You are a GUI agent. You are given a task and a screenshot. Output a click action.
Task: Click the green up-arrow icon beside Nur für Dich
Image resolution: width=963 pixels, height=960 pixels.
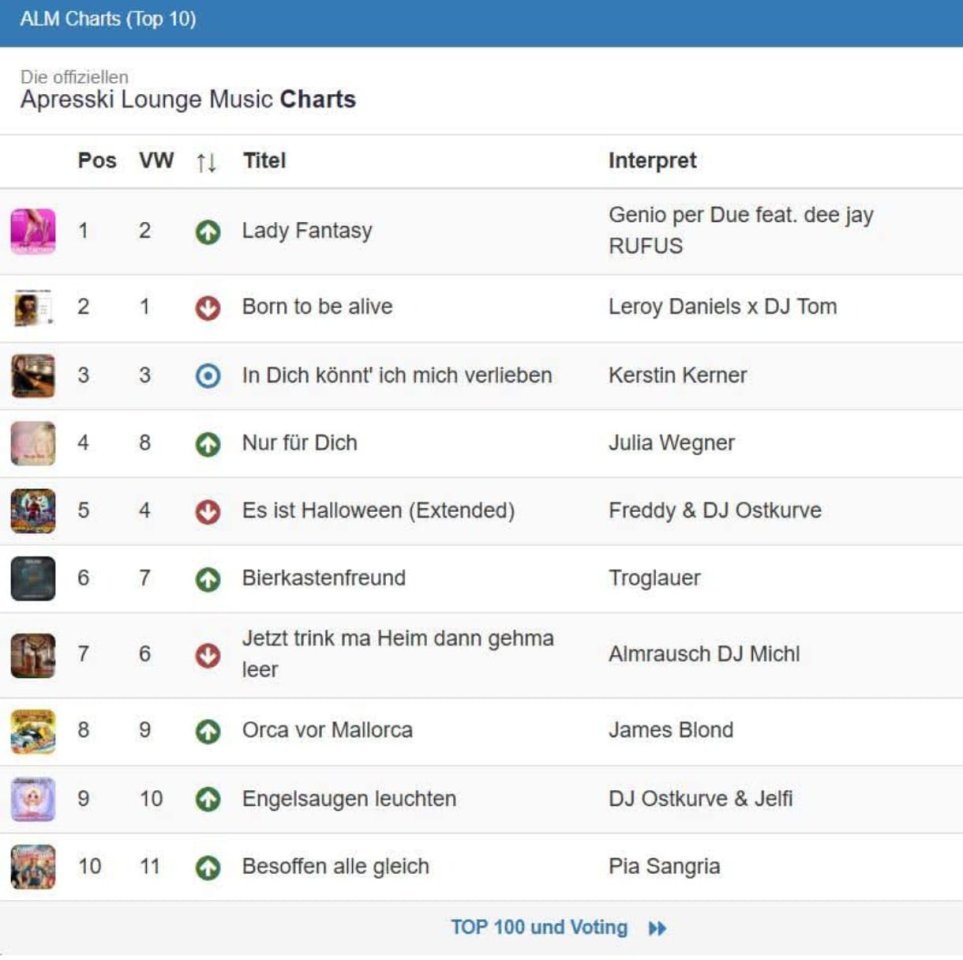pos(207,444)
